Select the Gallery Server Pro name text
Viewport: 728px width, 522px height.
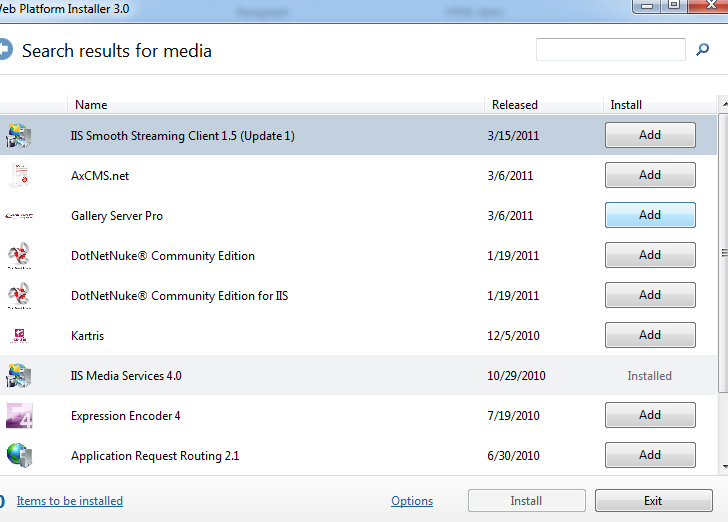coord(117,216)
